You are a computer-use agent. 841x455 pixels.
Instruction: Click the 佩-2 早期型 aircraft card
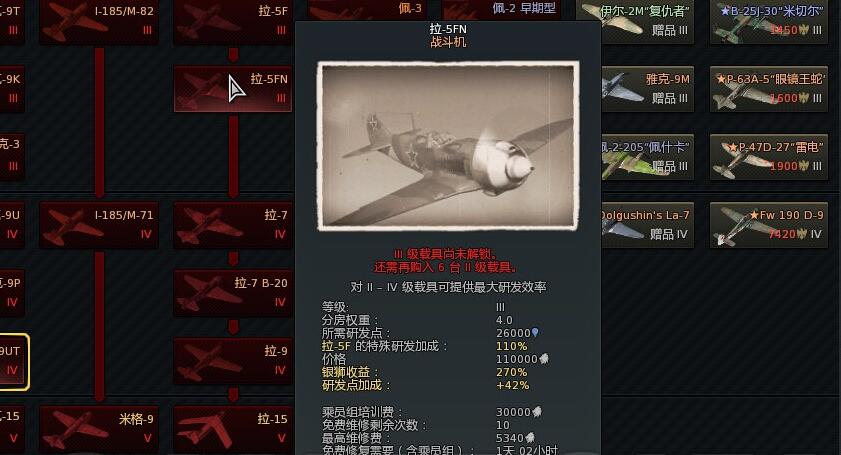[501, 10]
